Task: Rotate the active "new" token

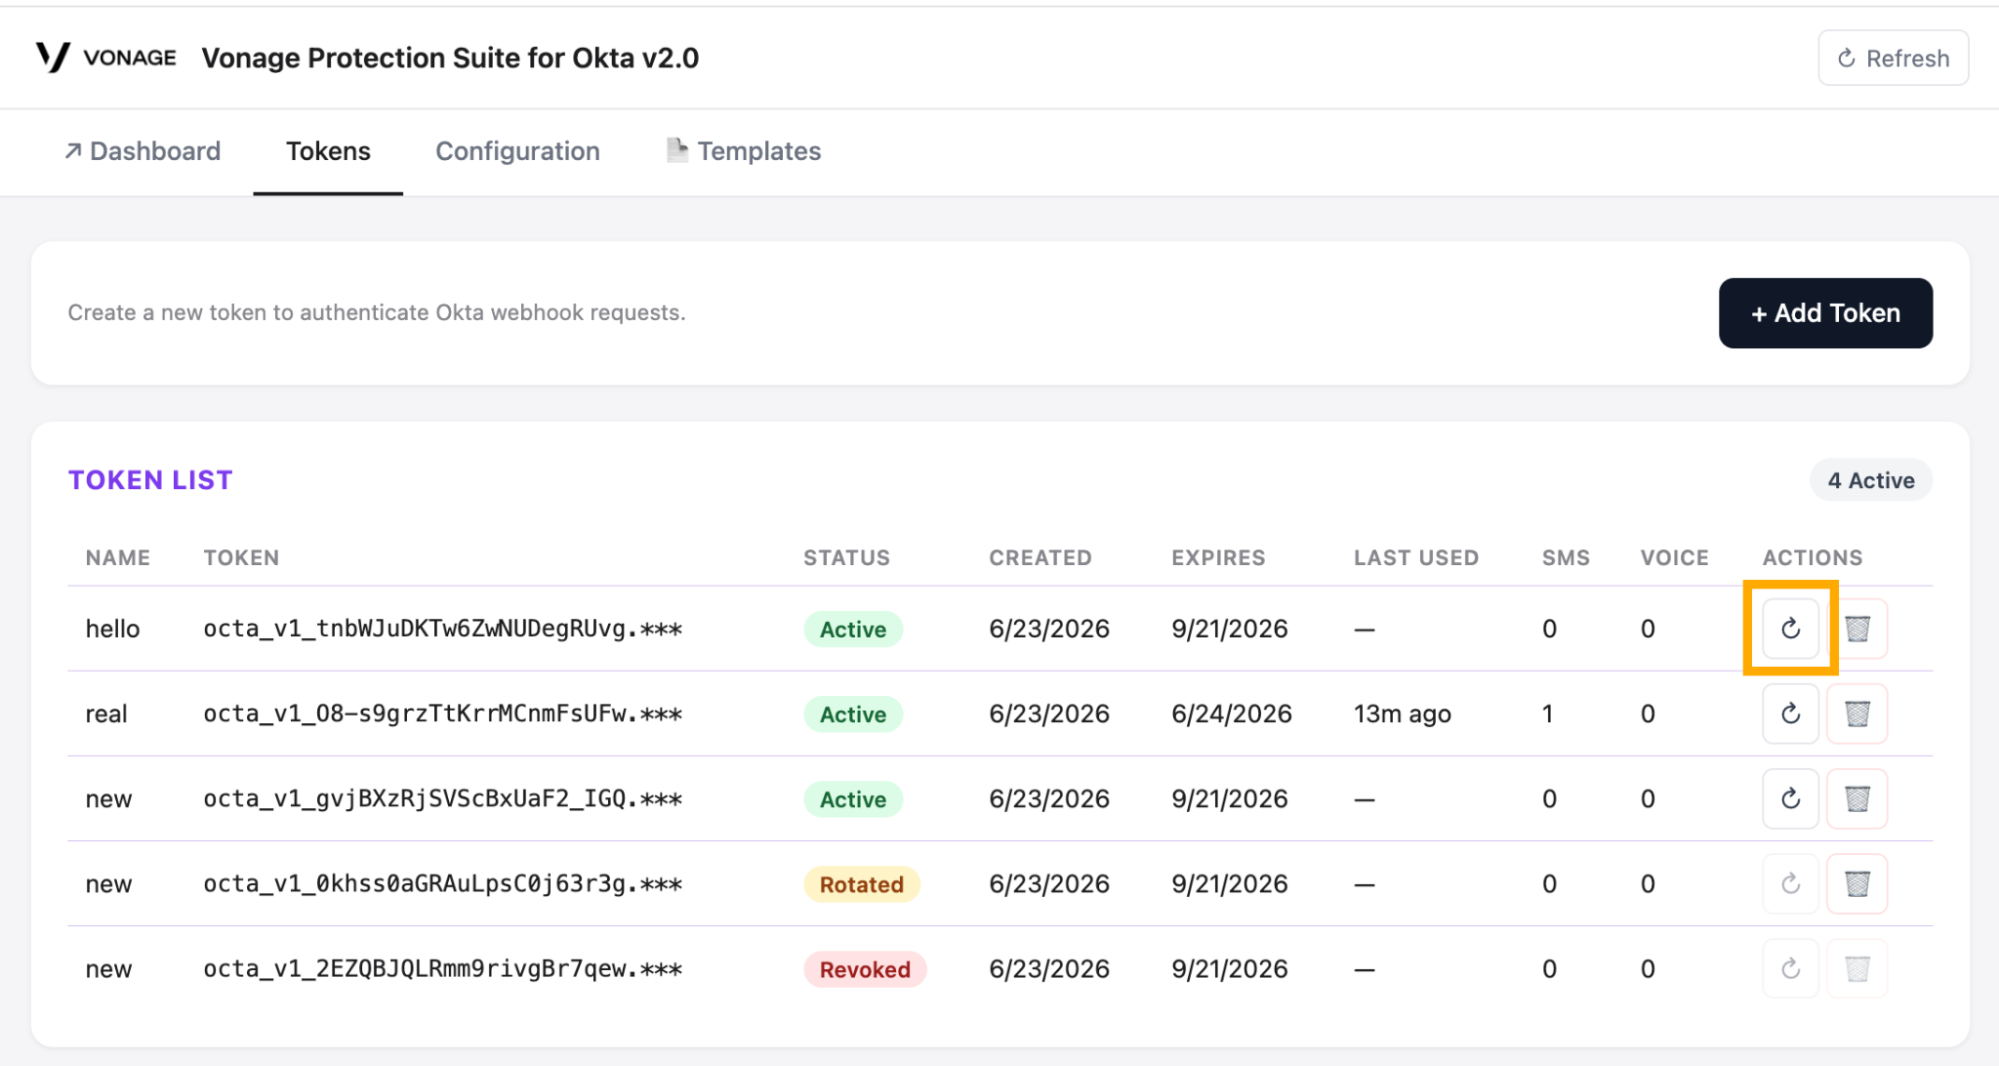Action: tap(1790, 798)
